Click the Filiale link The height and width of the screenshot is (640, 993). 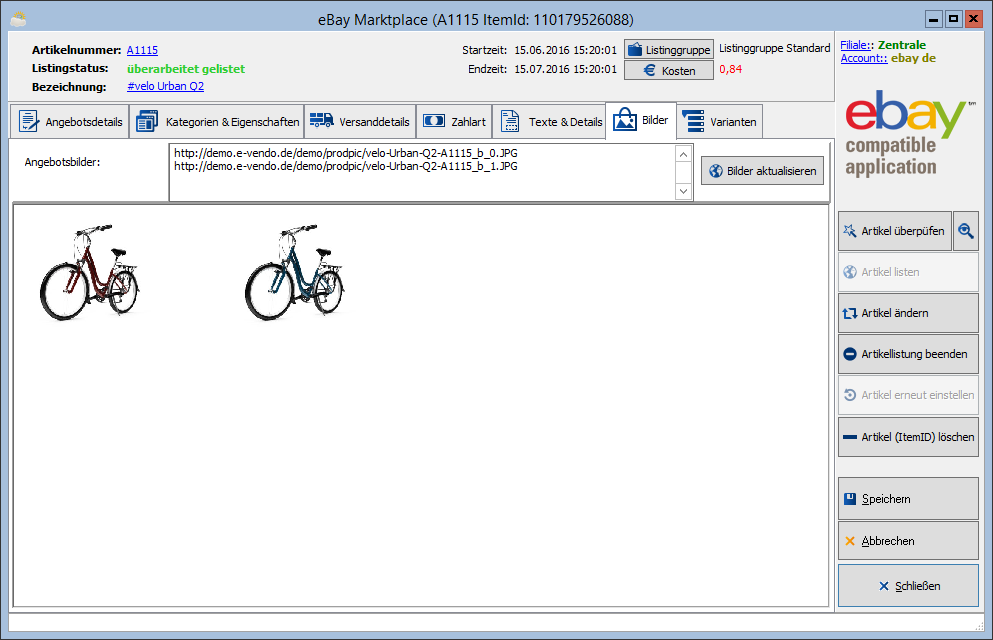[856, 45]
